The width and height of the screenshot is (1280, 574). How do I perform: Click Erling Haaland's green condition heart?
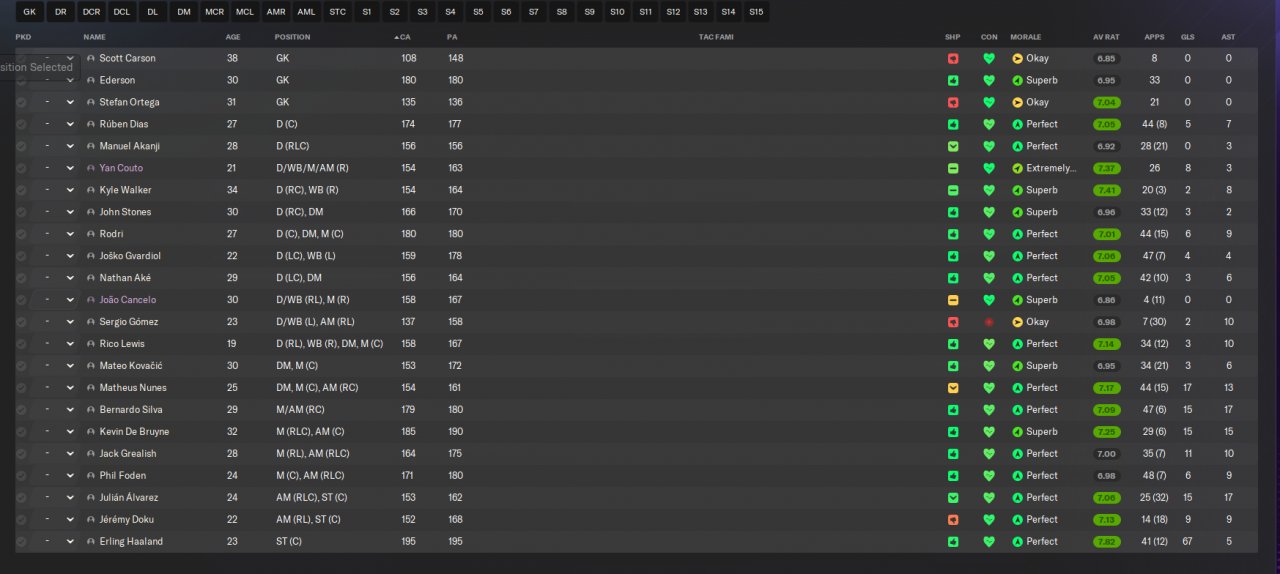[x=989, y=541]
